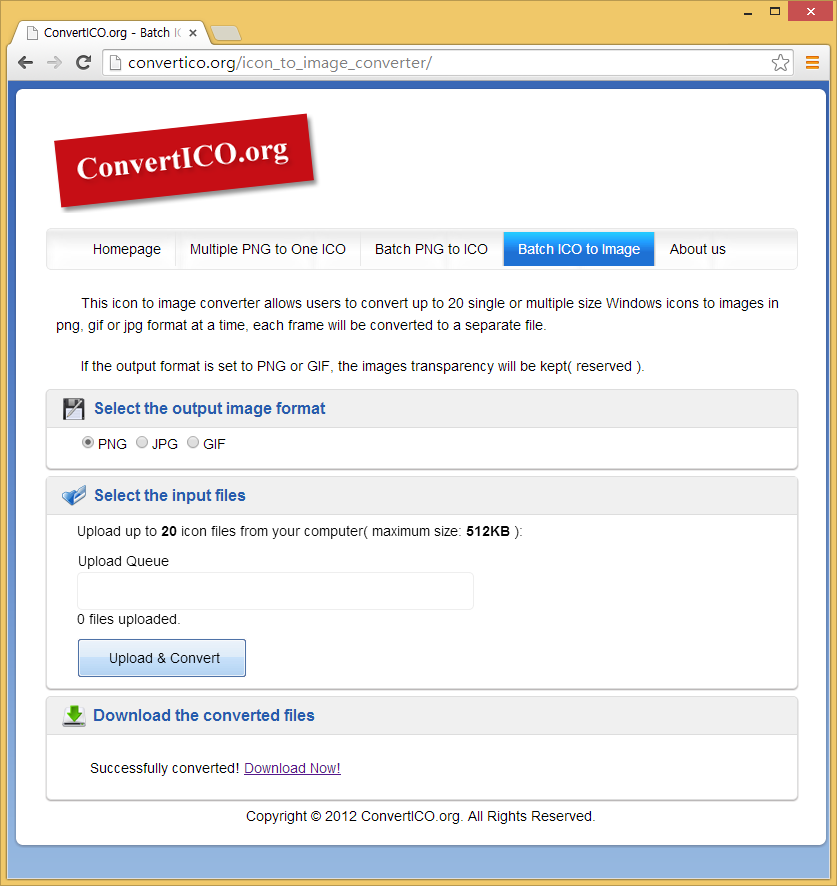
Task: Click the copyright 2012 footer text
Action: [420, 816]
